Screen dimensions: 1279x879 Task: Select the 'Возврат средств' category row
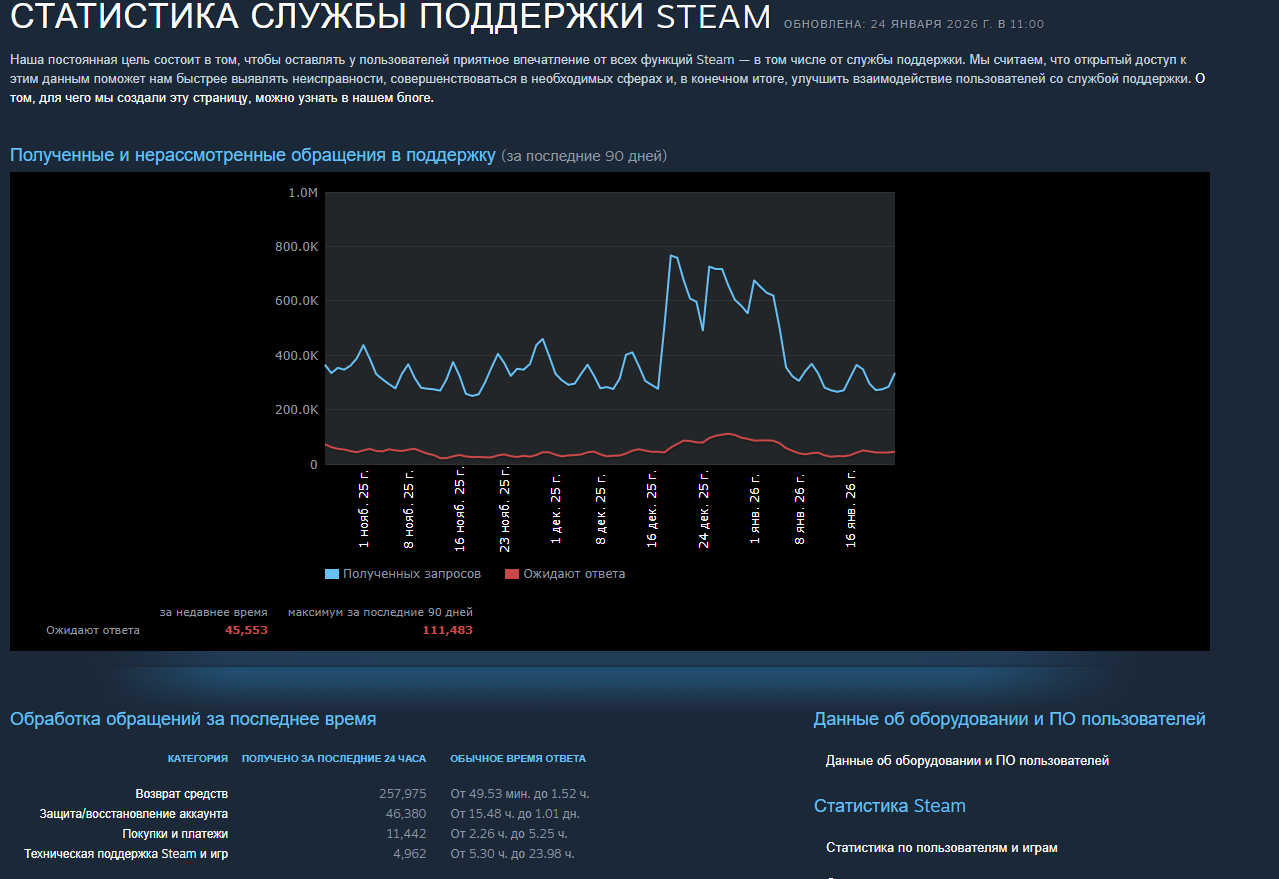click(182, 794)
